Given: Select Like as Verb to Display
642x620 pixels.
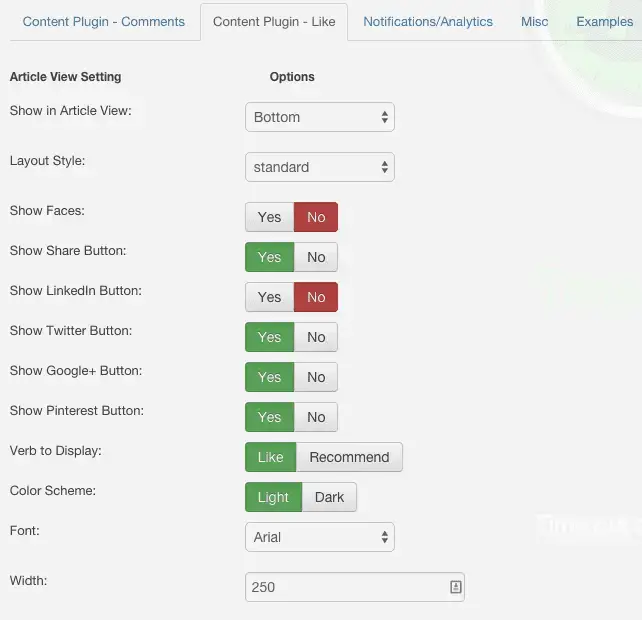Looking at the screenshot, I should 271,457.
